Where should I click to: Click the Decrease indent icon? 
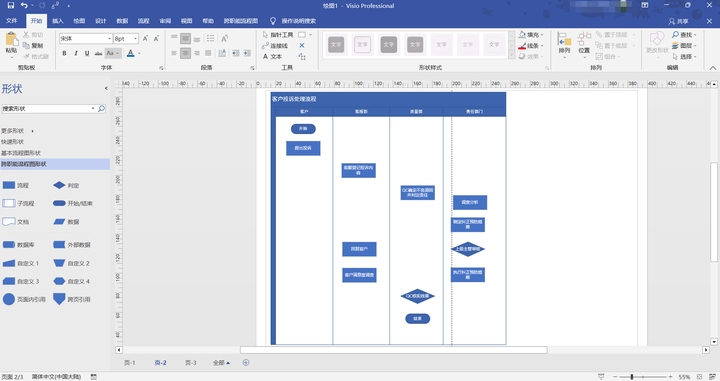236,53
